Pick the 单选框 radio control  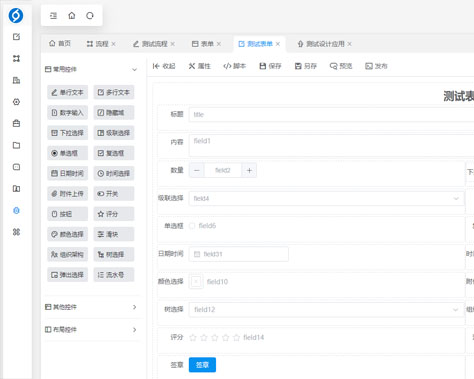68,153
